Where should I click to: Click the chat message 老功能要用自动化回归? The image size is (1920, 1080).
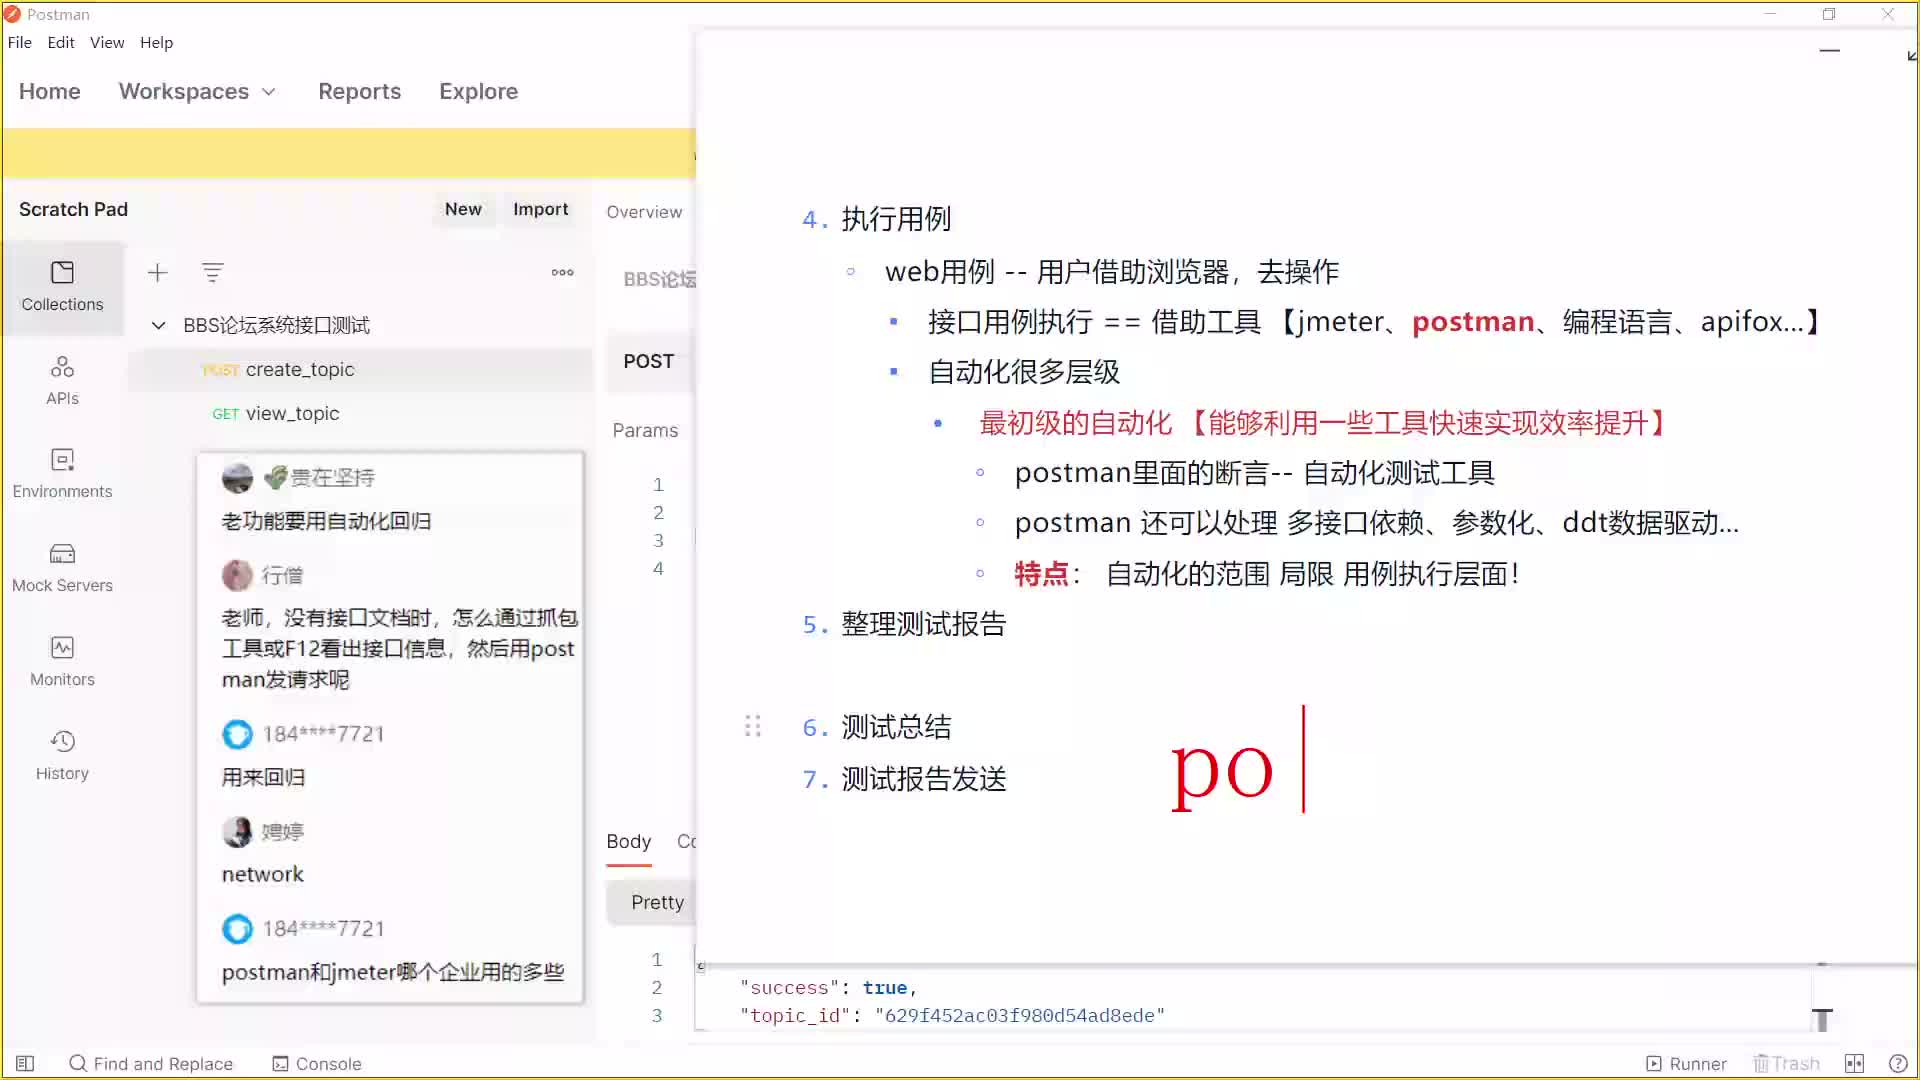click(x=326, y=521)
